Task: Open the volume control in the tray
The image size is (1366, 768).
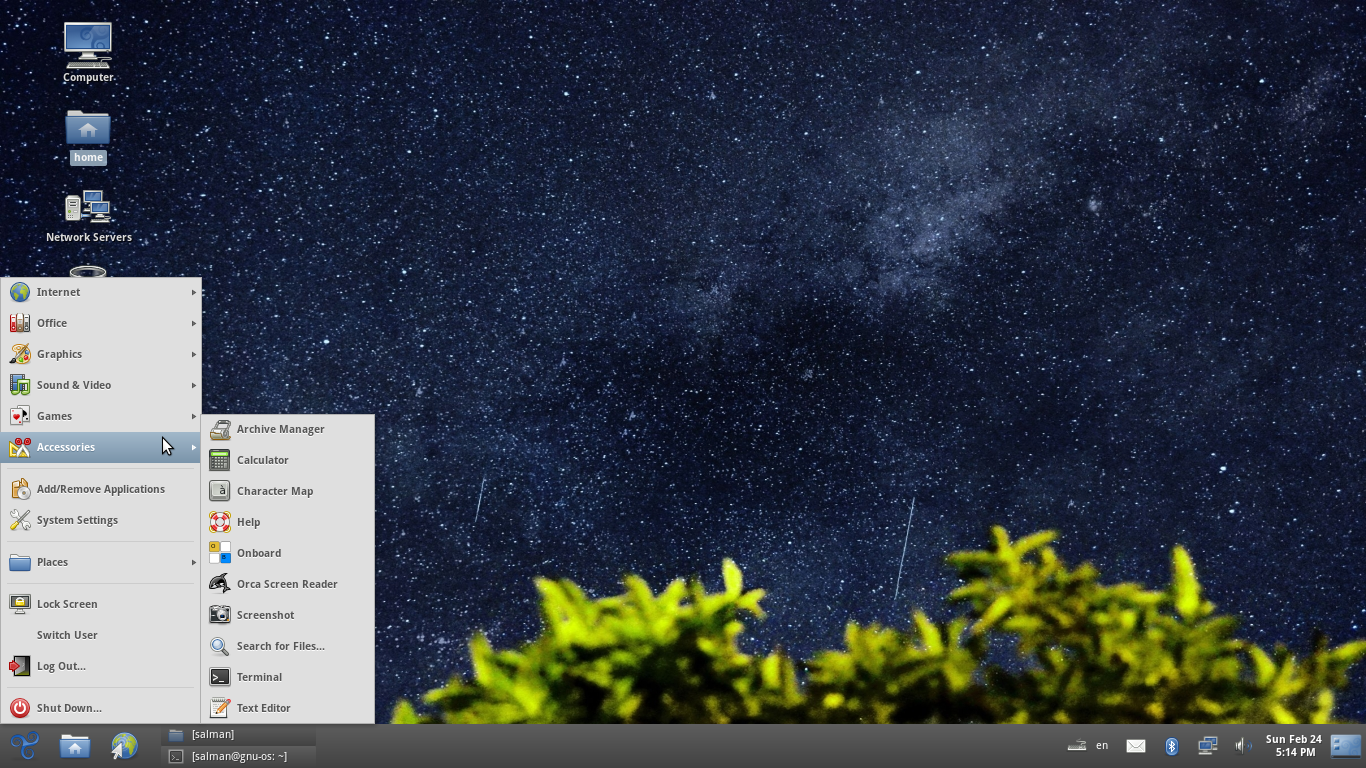Action: 1242,746
